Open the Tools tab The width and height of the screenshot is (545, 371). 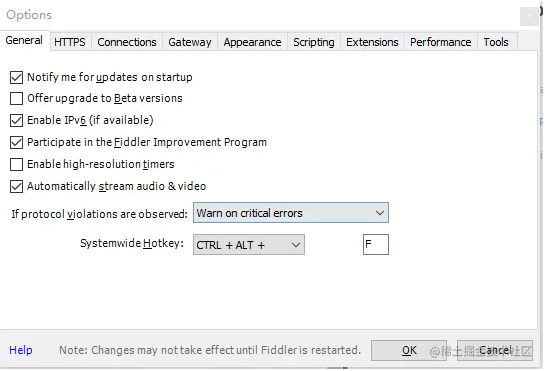(x=496, y=42)
